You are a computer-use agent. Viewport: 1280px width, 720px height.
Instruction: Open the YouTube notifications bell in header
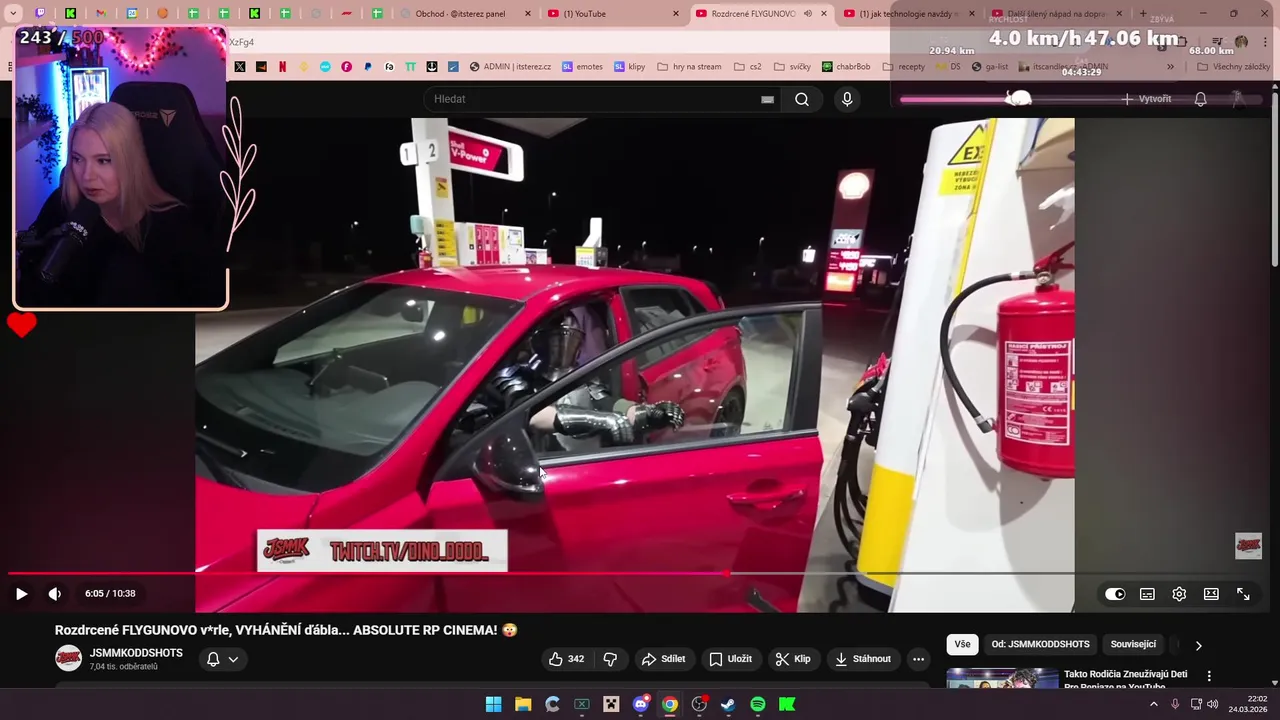click(1200, 99)
